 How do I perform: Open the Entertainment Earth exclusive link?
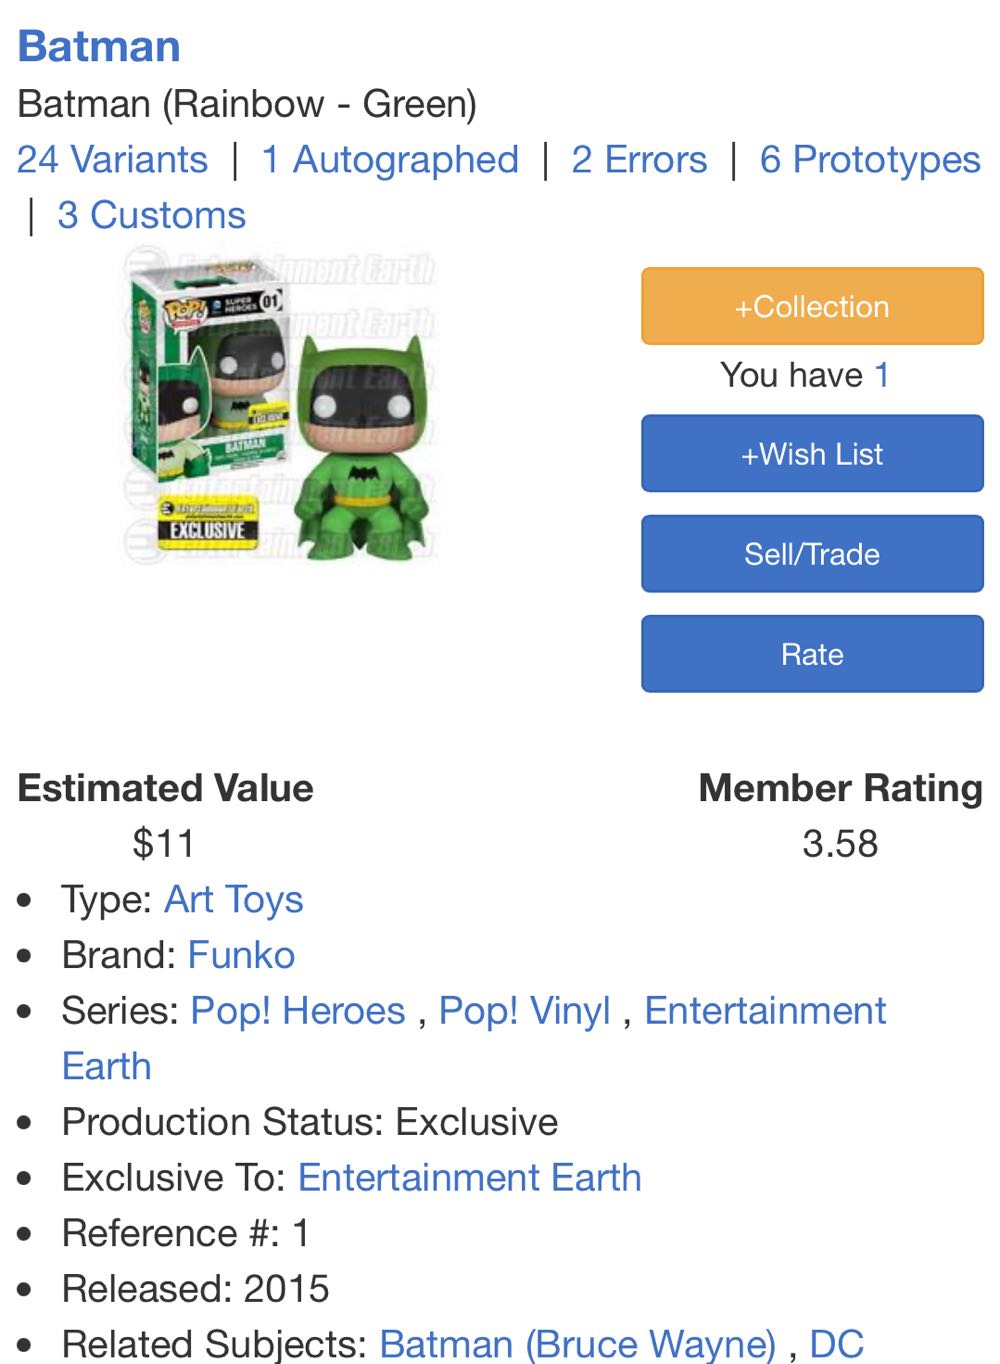click(469, 1177)
